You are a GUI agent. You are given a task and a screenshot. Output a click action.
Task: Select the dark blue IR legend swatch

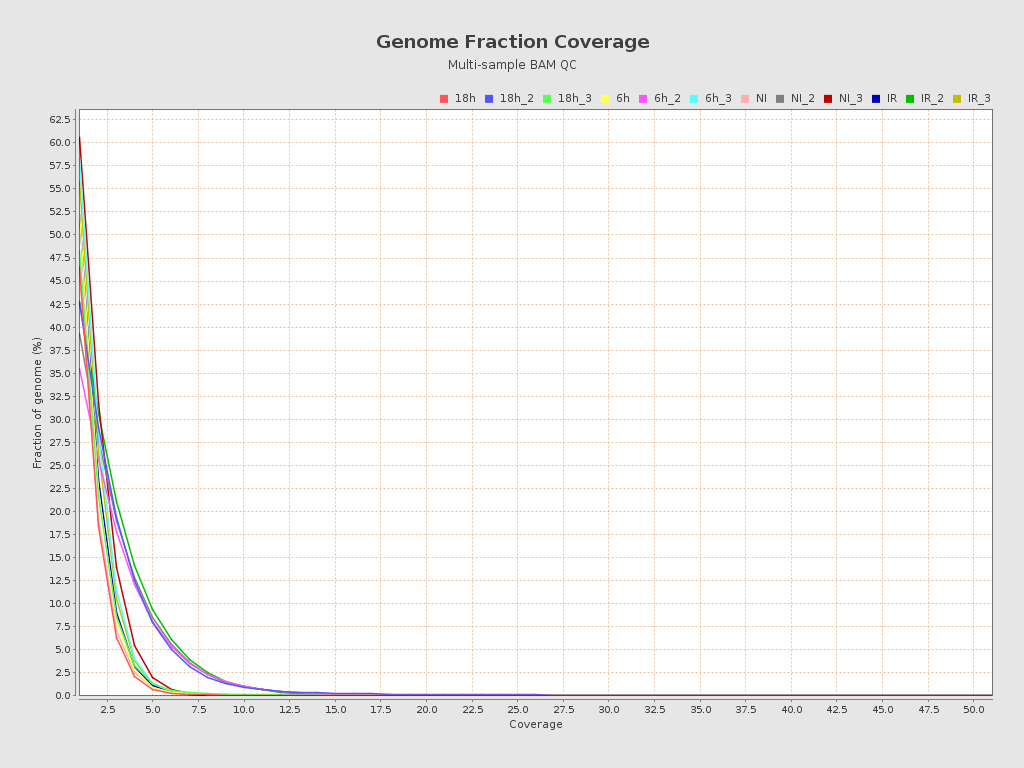(876, 99)
